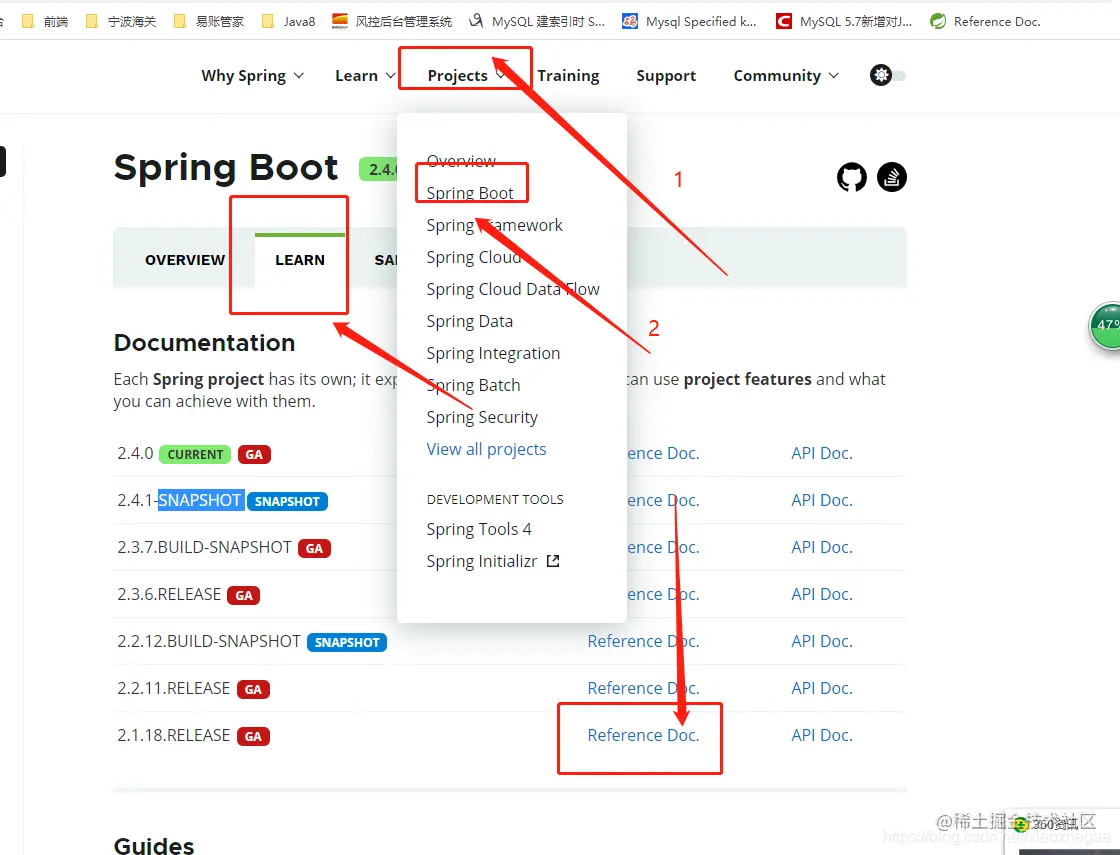Go to the Support page

[x=666, y=76]
